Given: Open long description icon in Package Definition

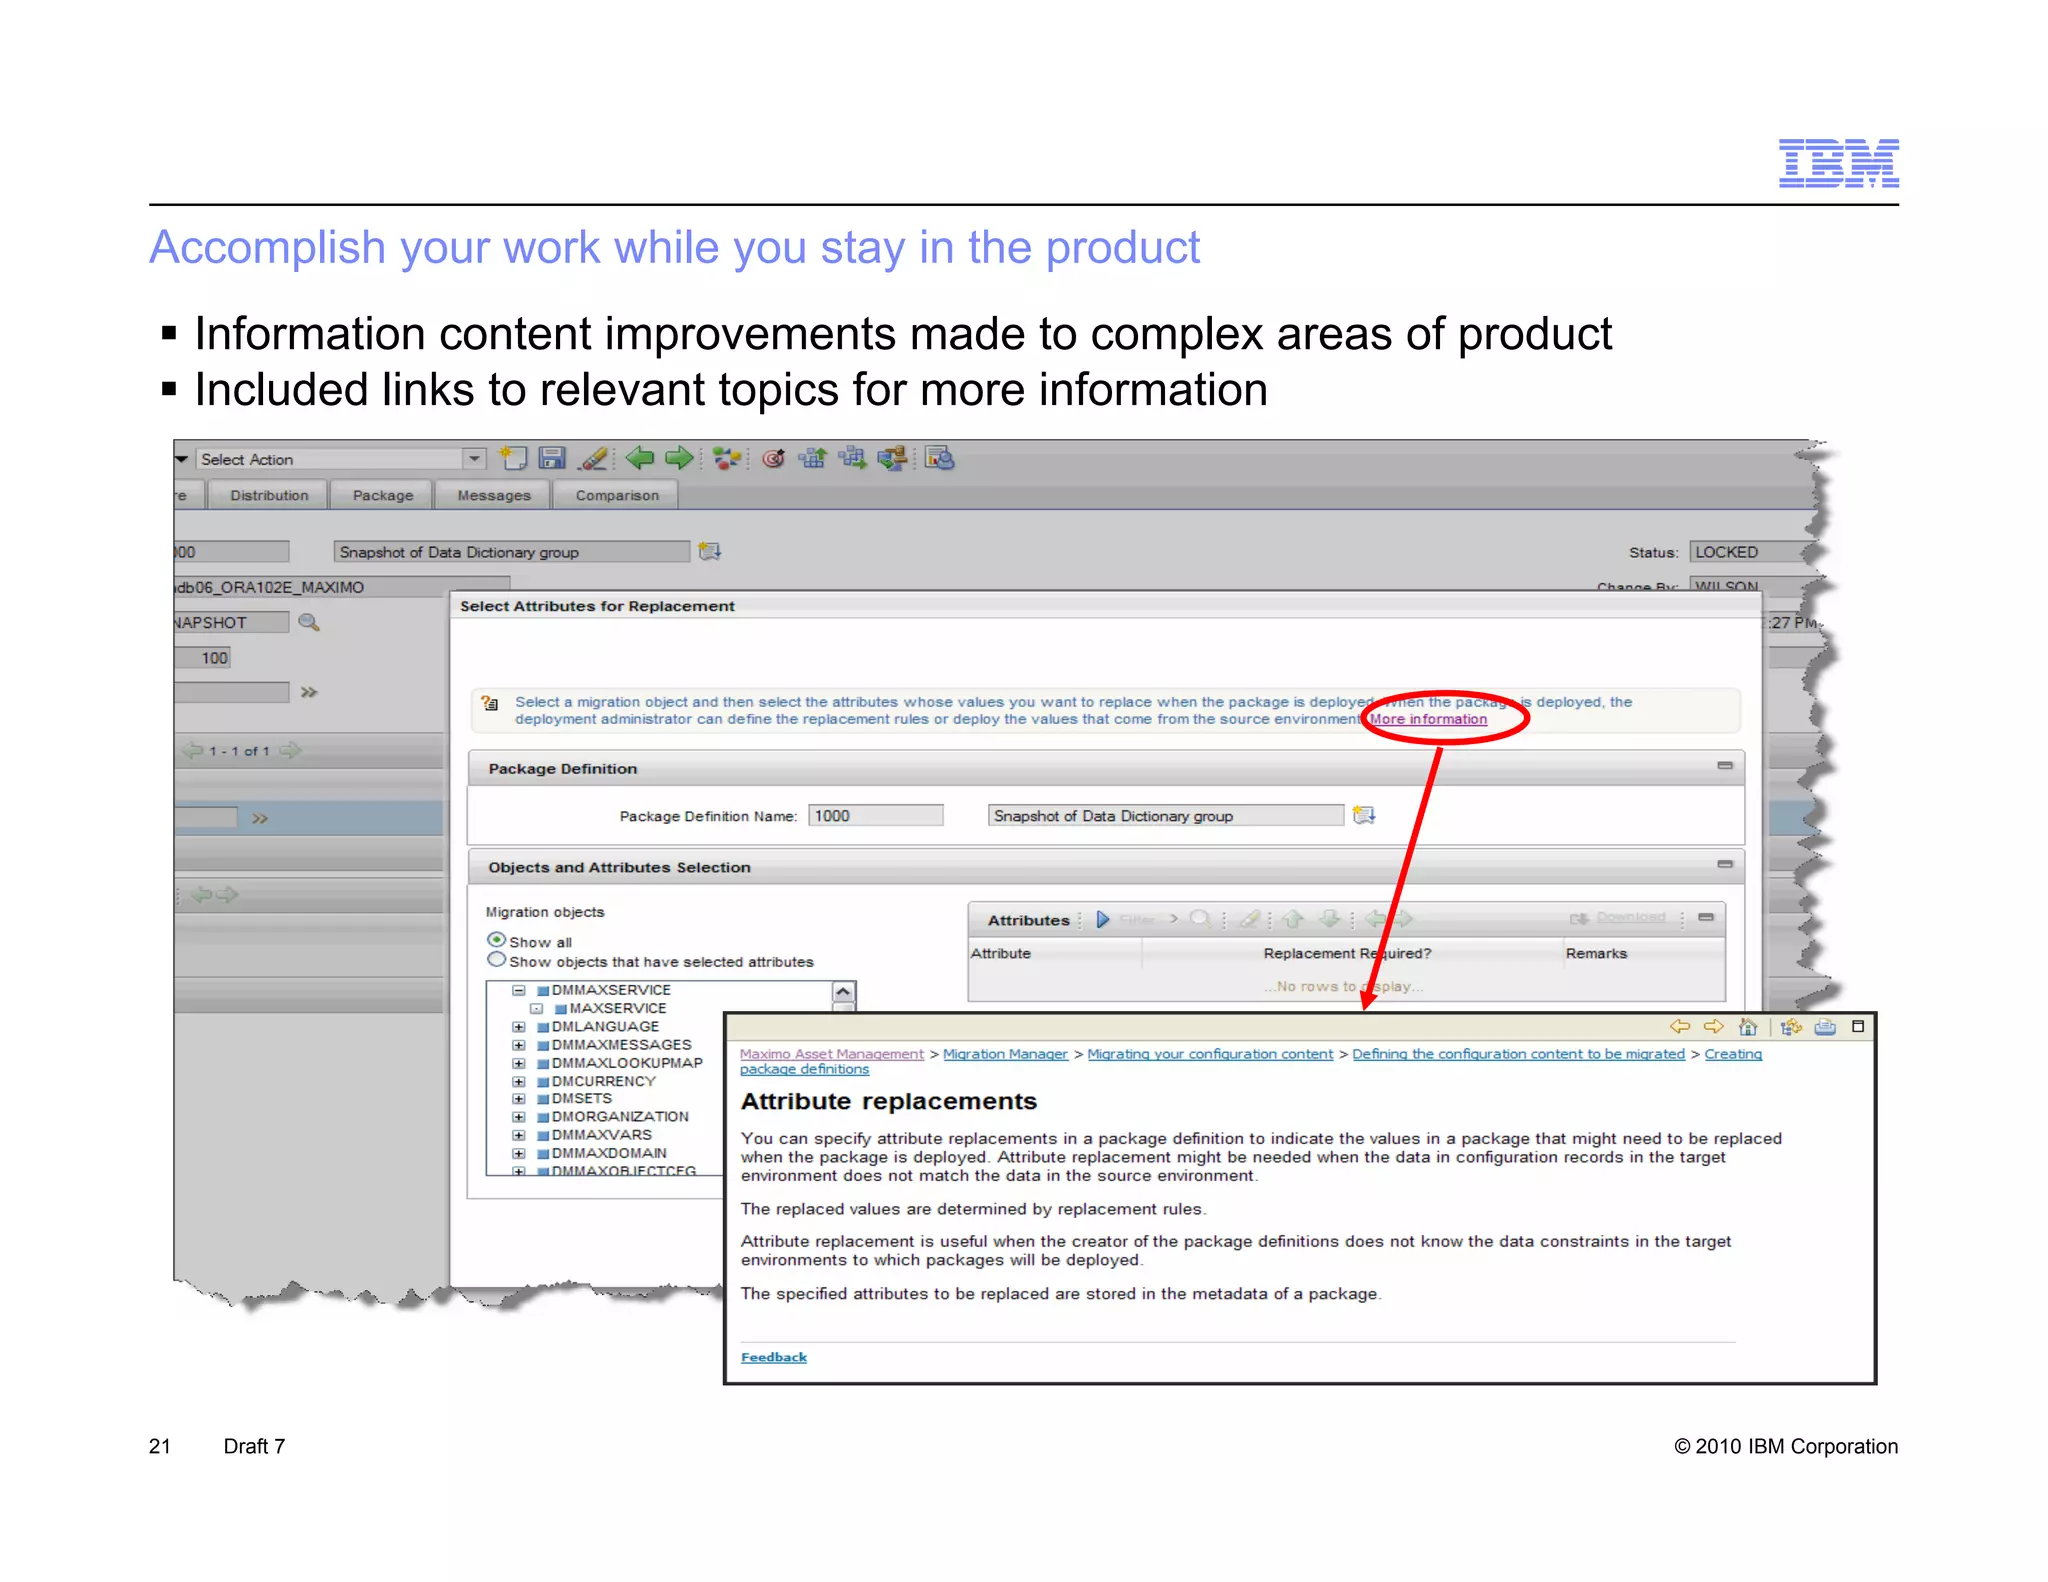Looking at the screenshot, I should point(1364,816).
